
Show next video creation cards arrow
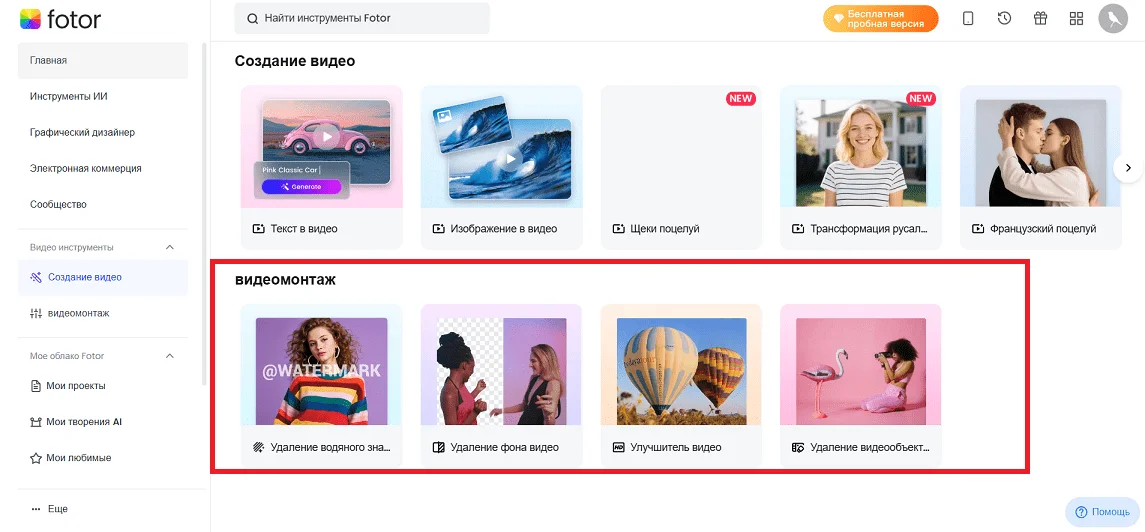(1127, 168)
